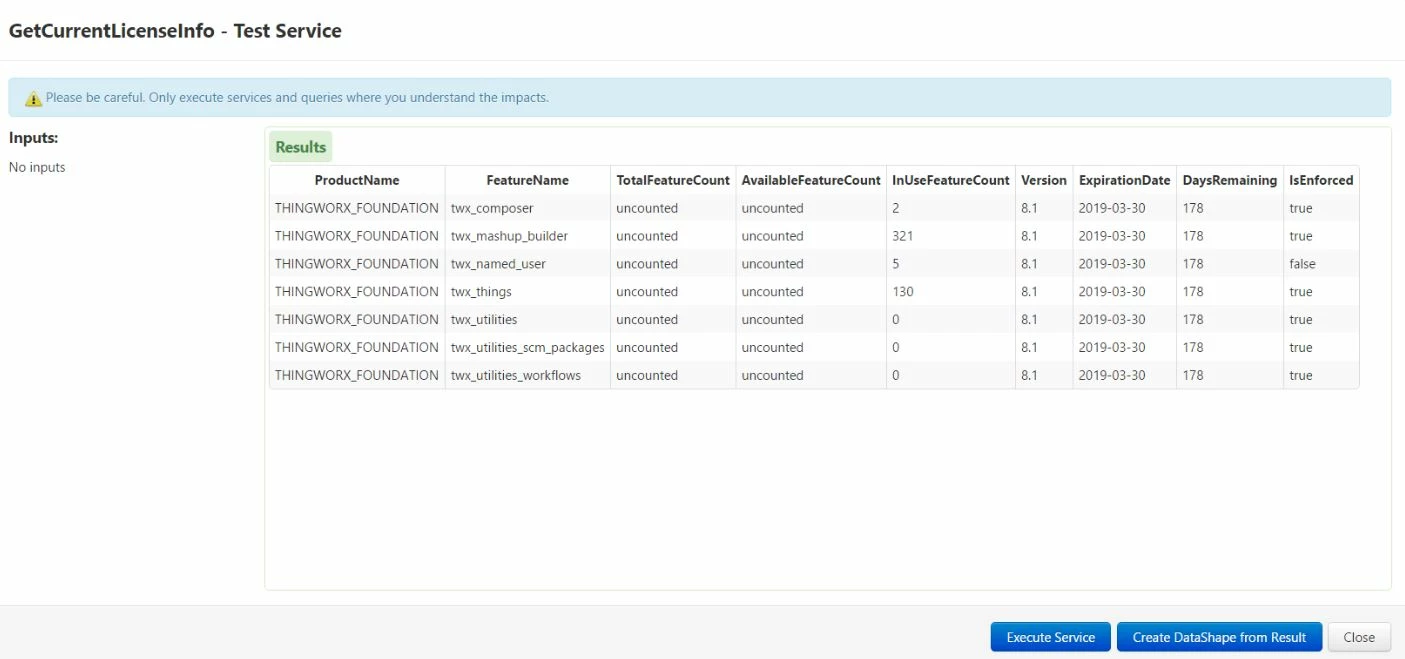Viewport: 1405px width, 659px height.
Task: Click IsEnforced true in twx_composer row
Action: [x=1321, y=208]
